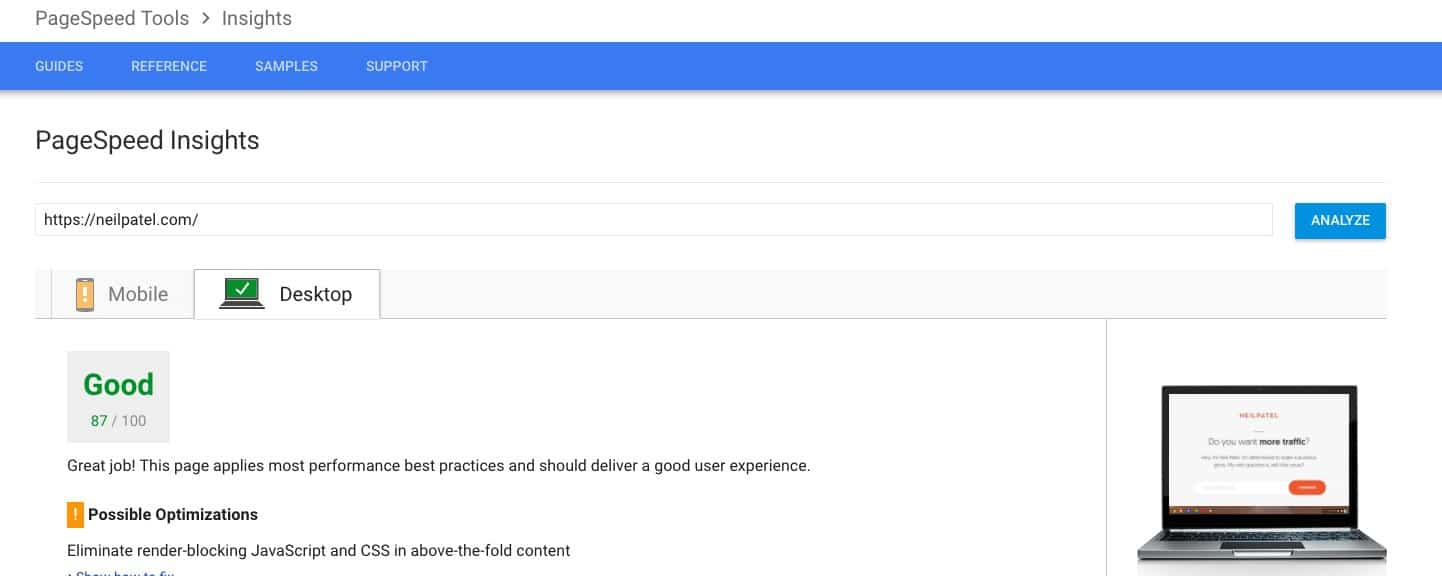
Task: Click the Possible Optimizations heading text
Action: pyautogui.click(x=173, y=515)
